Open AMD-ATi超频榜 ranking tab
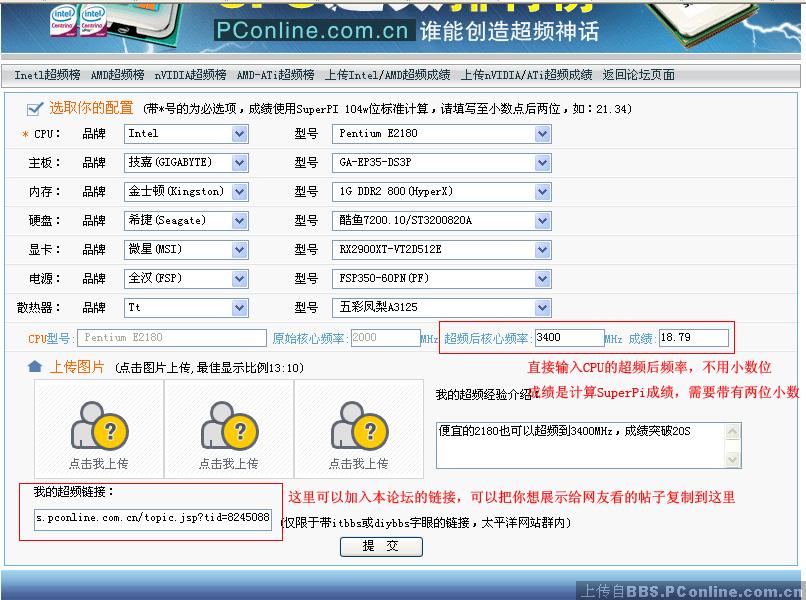 276,75
